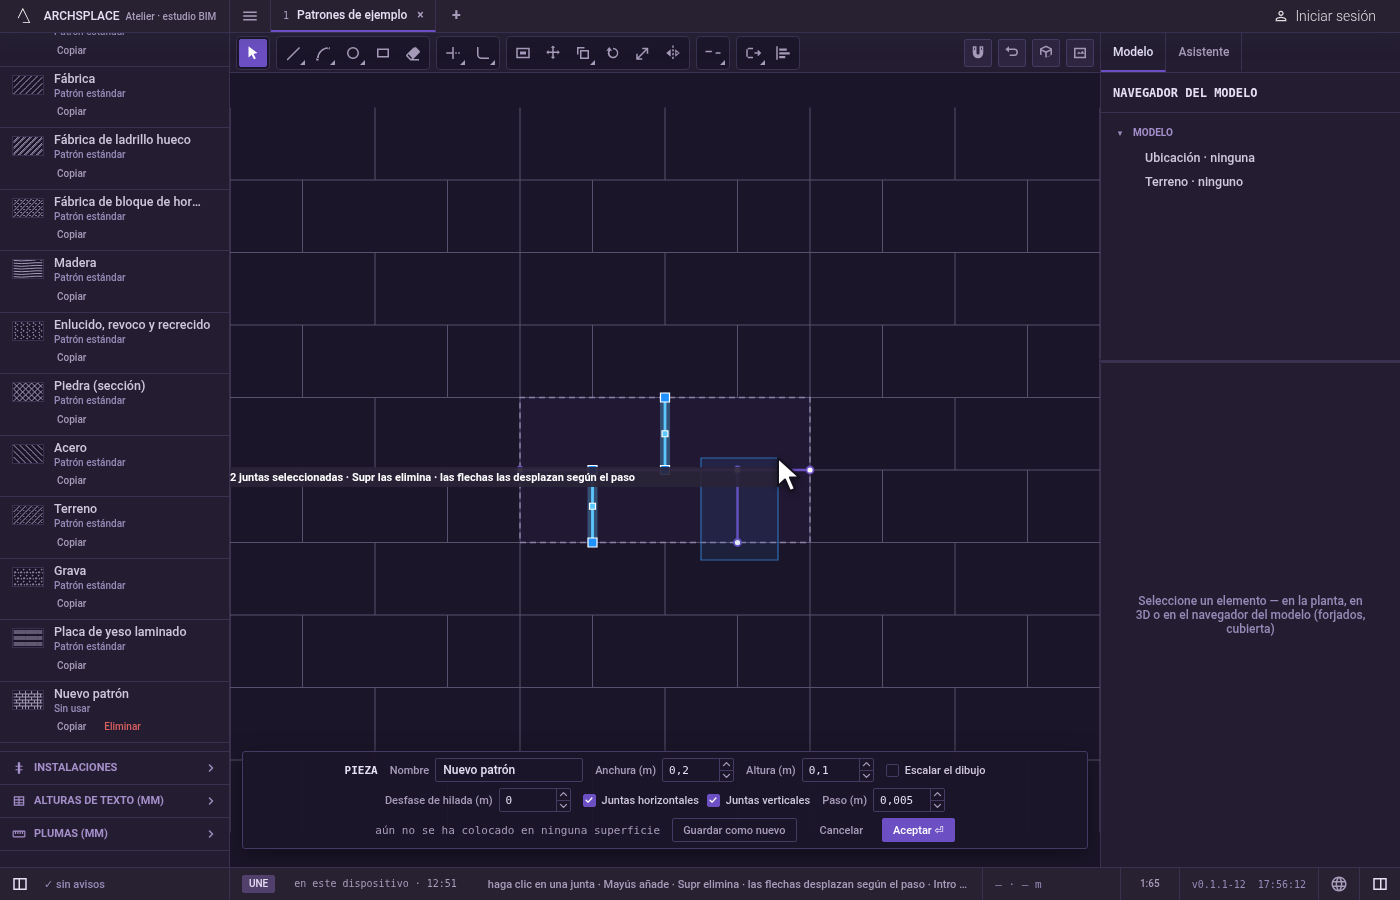Collapse the MODELO tree node
1400x900 pixels.
click(x=1120, y=133)
